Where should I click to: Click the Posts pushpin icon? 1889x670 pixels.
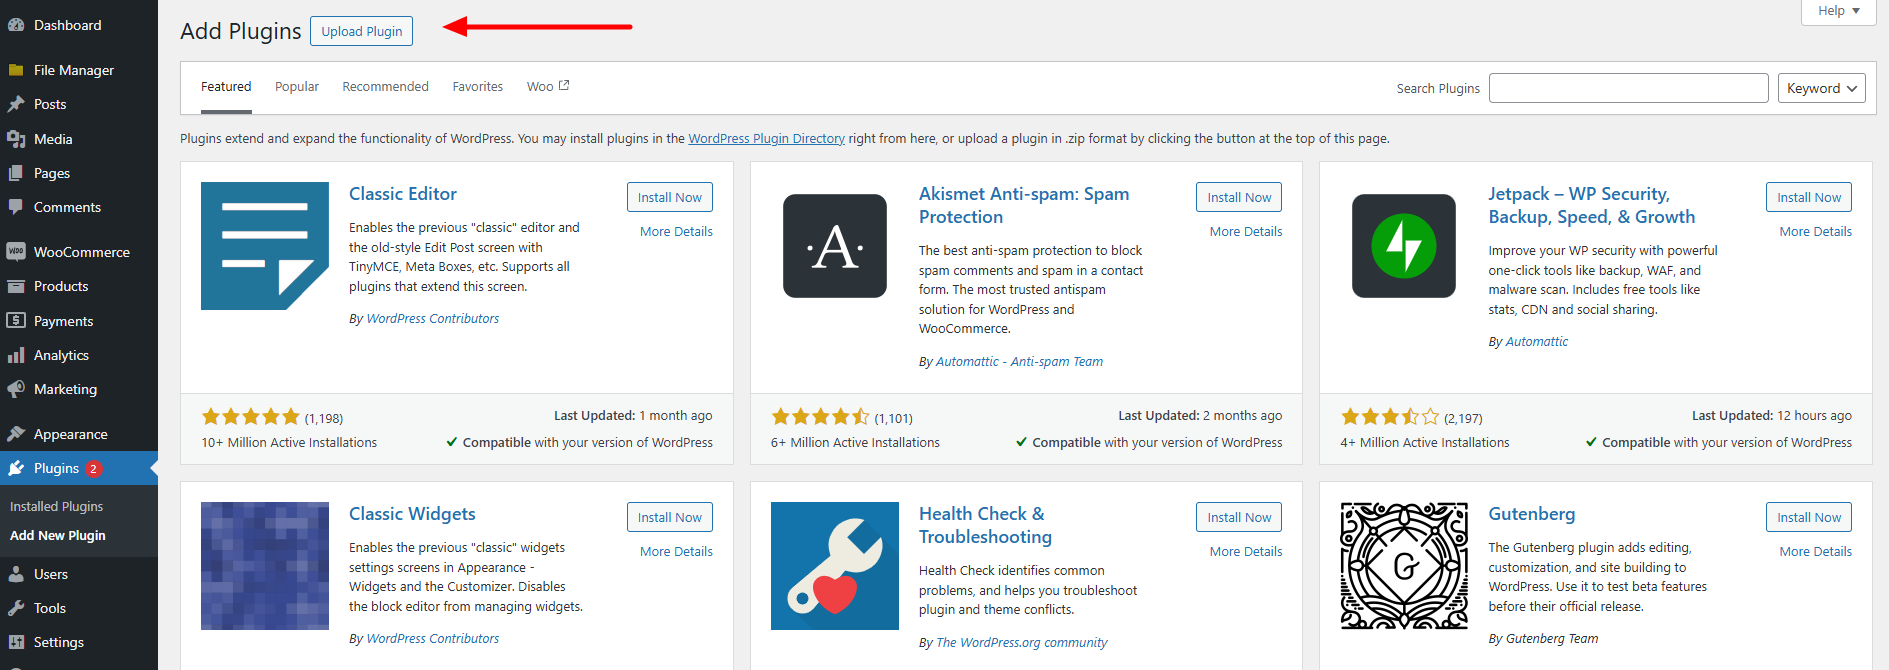coord(16,104)
